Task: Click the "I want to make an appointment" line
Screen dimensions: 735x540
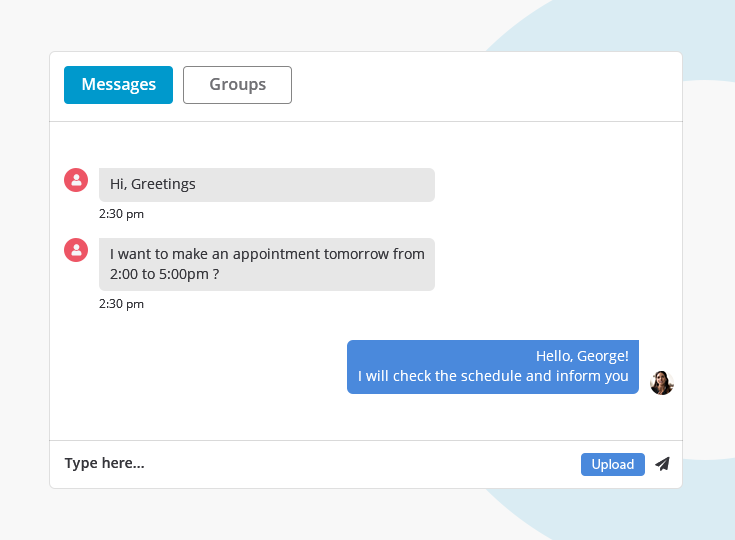Action: pos(267,254)
